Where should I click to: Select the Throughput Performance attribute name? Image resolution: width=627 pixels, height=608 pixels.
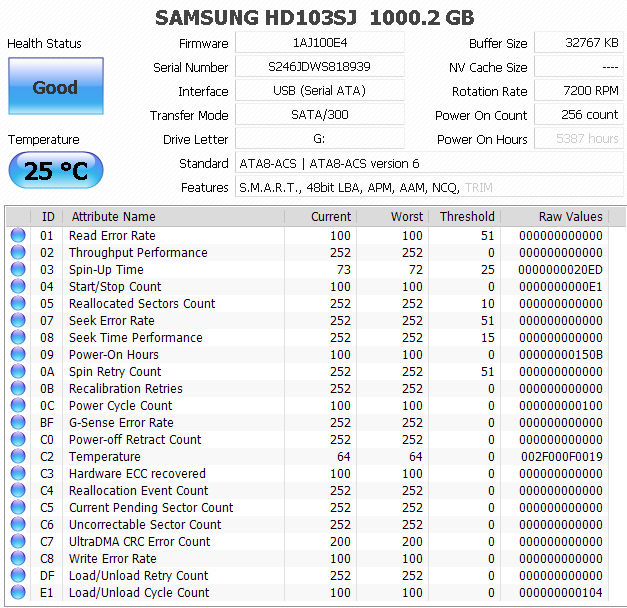pos(138,253)
